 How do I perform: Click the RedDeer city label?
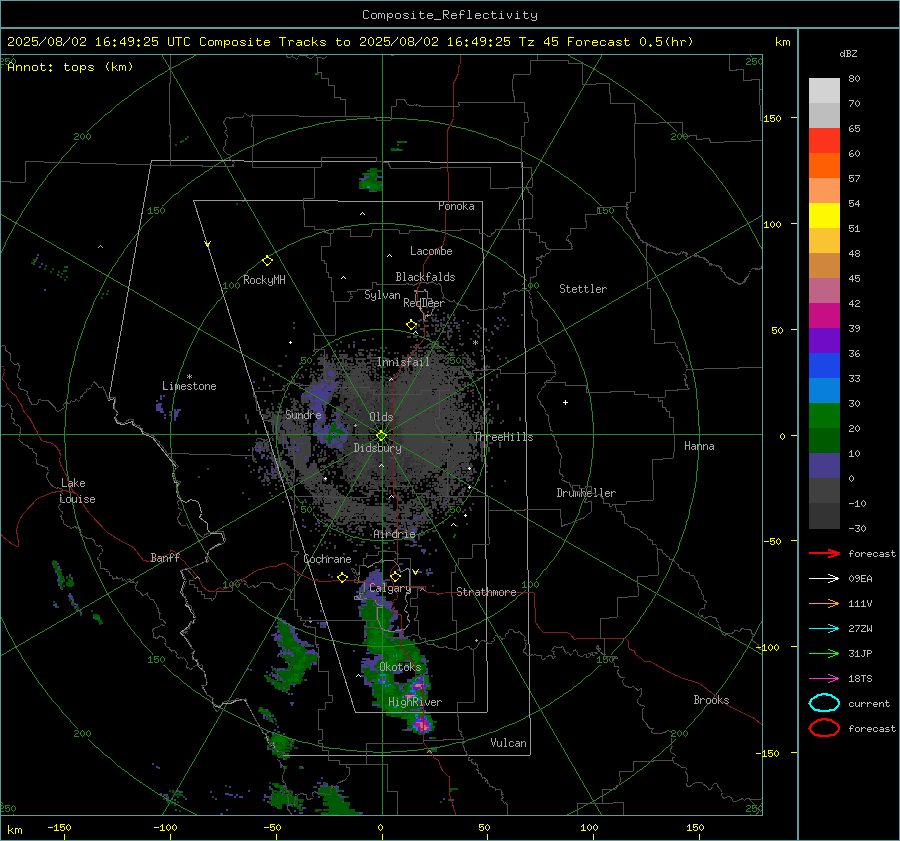424,303
